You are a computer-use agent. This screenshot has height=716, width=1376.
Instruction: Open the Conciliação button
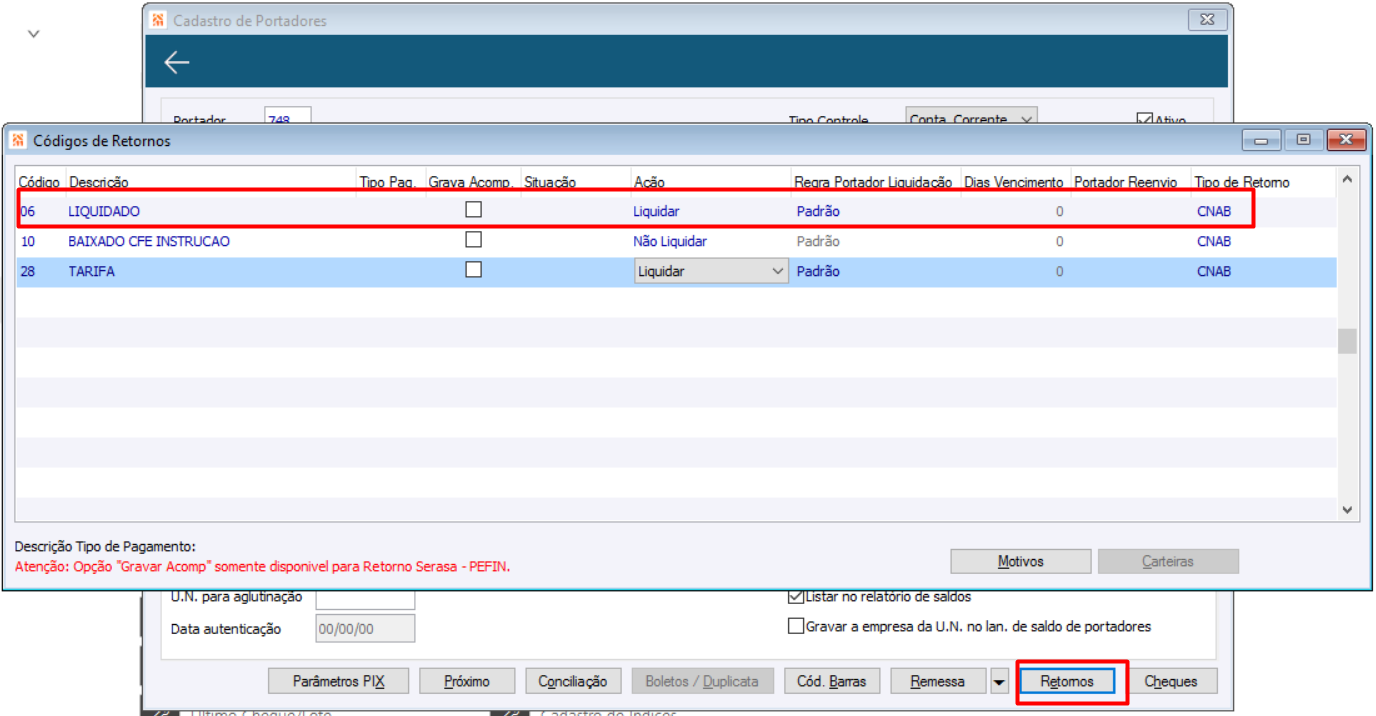pyautogui.click(x=573, y=682)
